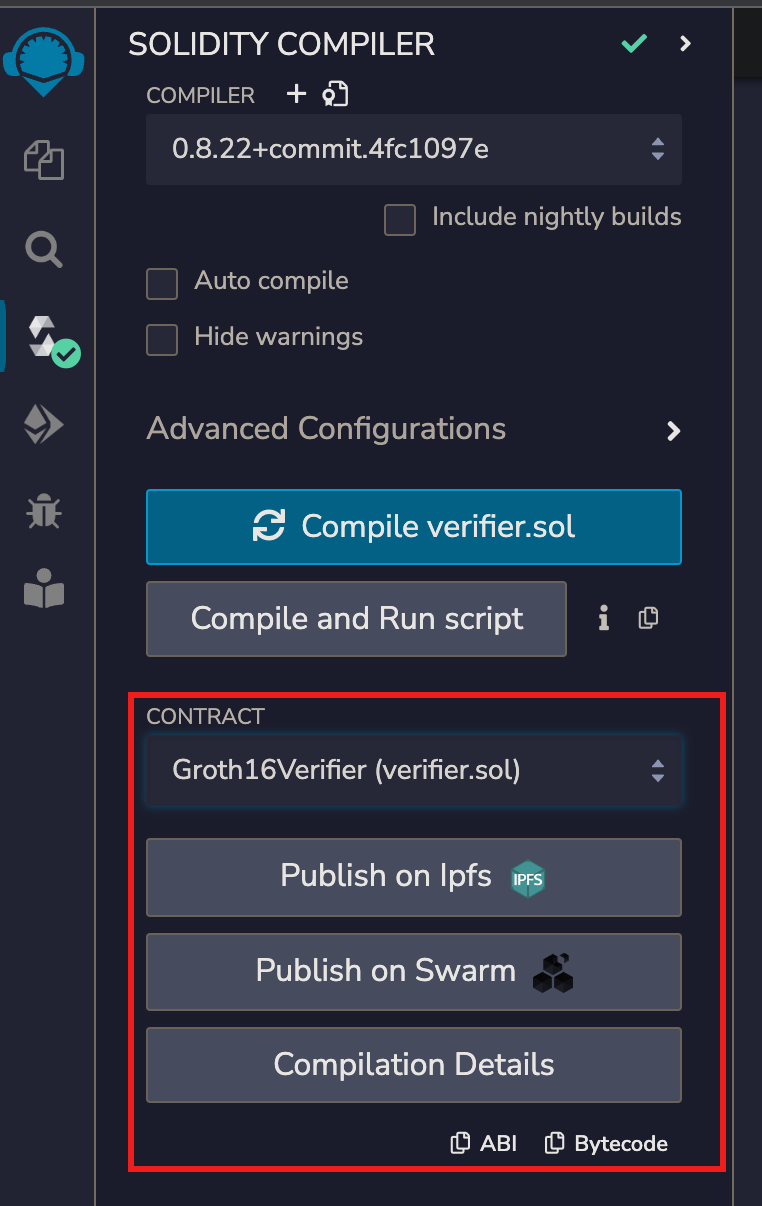Click the file search icon beside COMPILER
The height and width of the screenshot is (1206, 762).
click(335, 94)
